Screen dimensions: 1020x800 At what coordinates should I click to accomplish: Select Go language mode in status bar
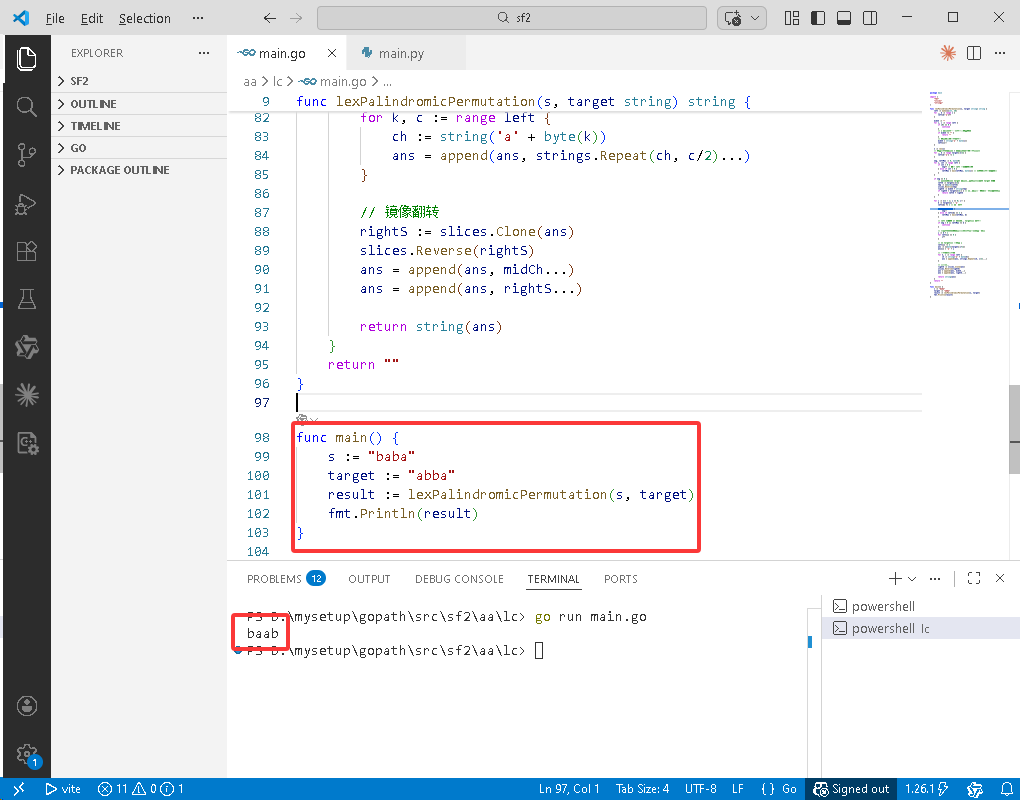click(789, 789)
